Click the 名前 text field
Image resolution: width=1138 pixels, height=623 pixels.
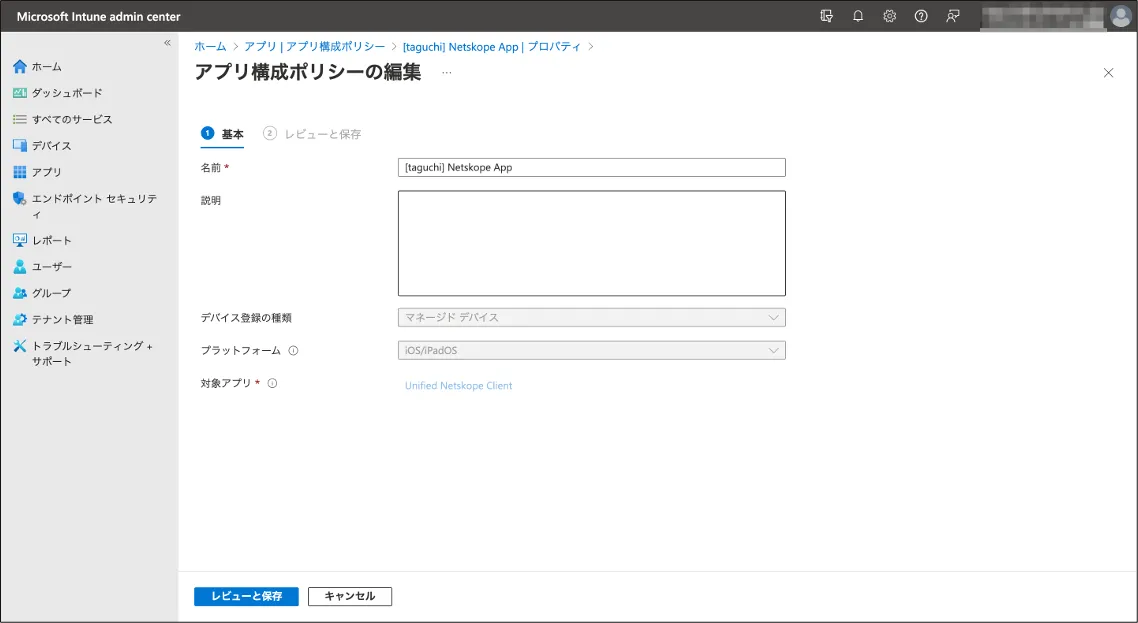click(591, 168)
